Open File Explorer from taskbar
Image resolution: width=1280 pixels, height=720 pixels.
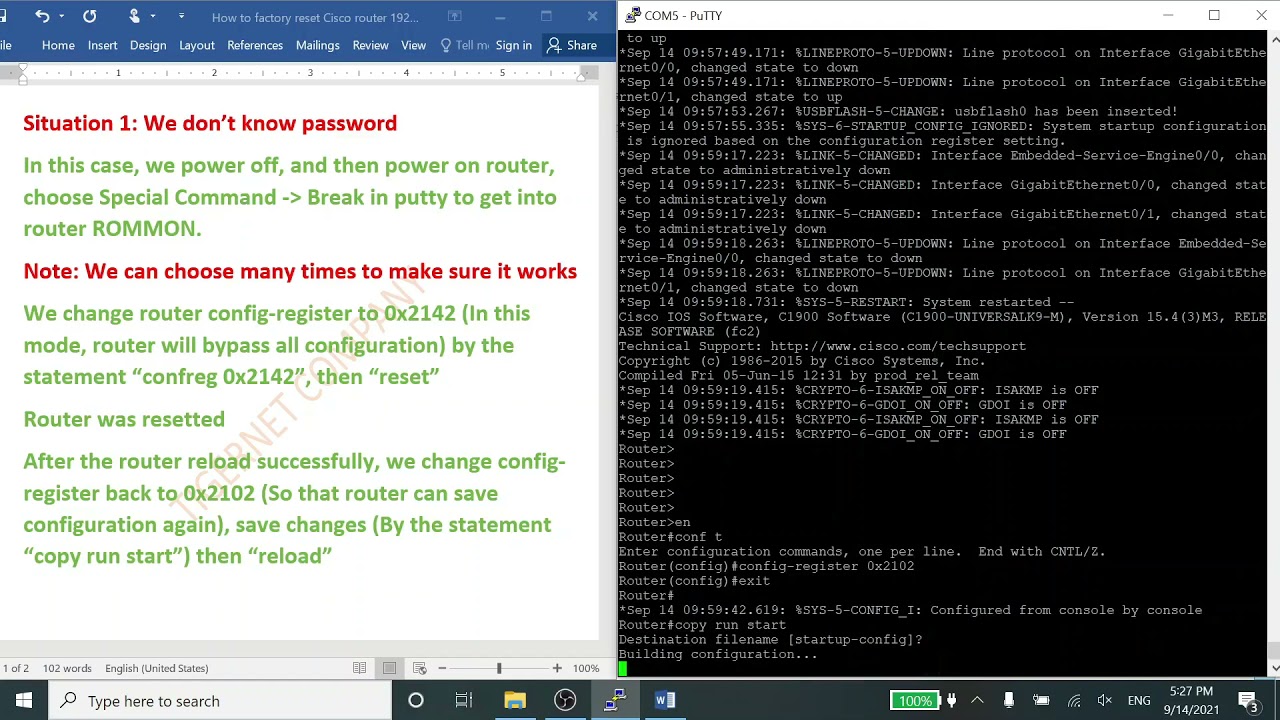coord(515,701)
